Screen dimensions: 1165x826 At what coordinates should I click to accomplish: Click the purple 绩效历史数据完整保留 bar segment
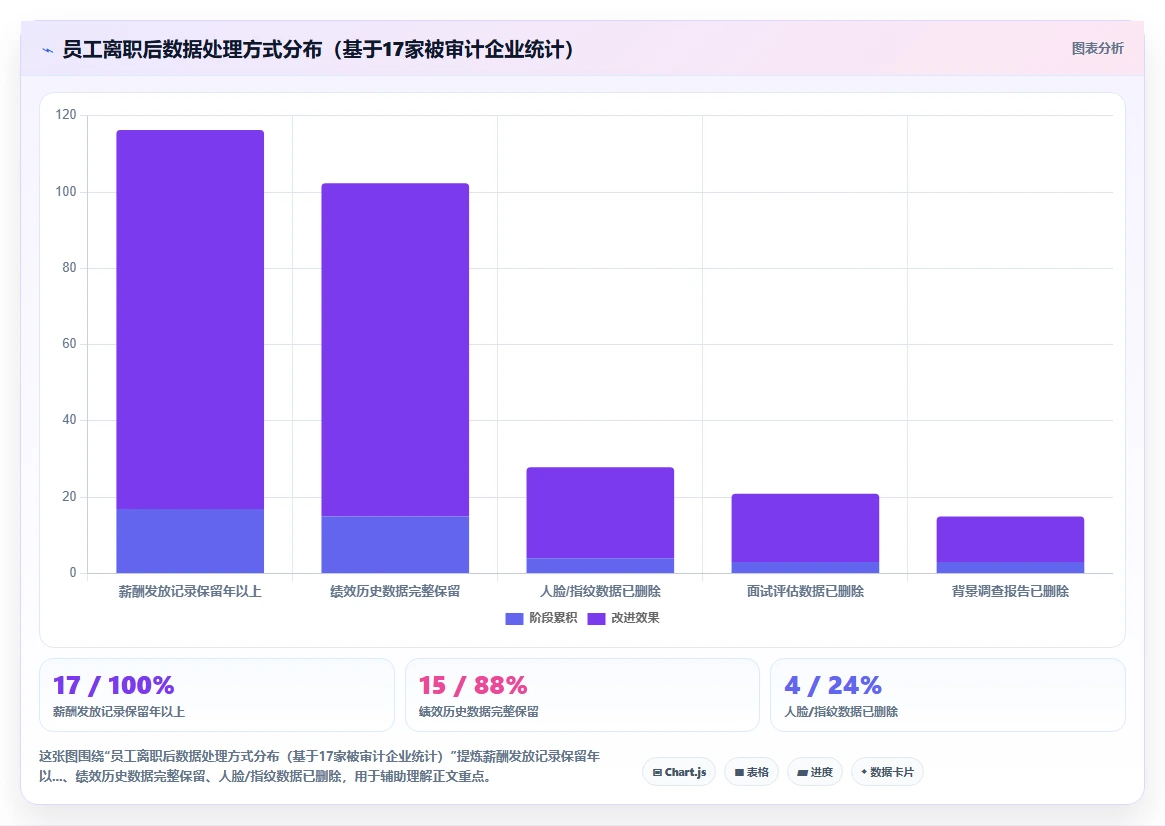tap(395, 349)
